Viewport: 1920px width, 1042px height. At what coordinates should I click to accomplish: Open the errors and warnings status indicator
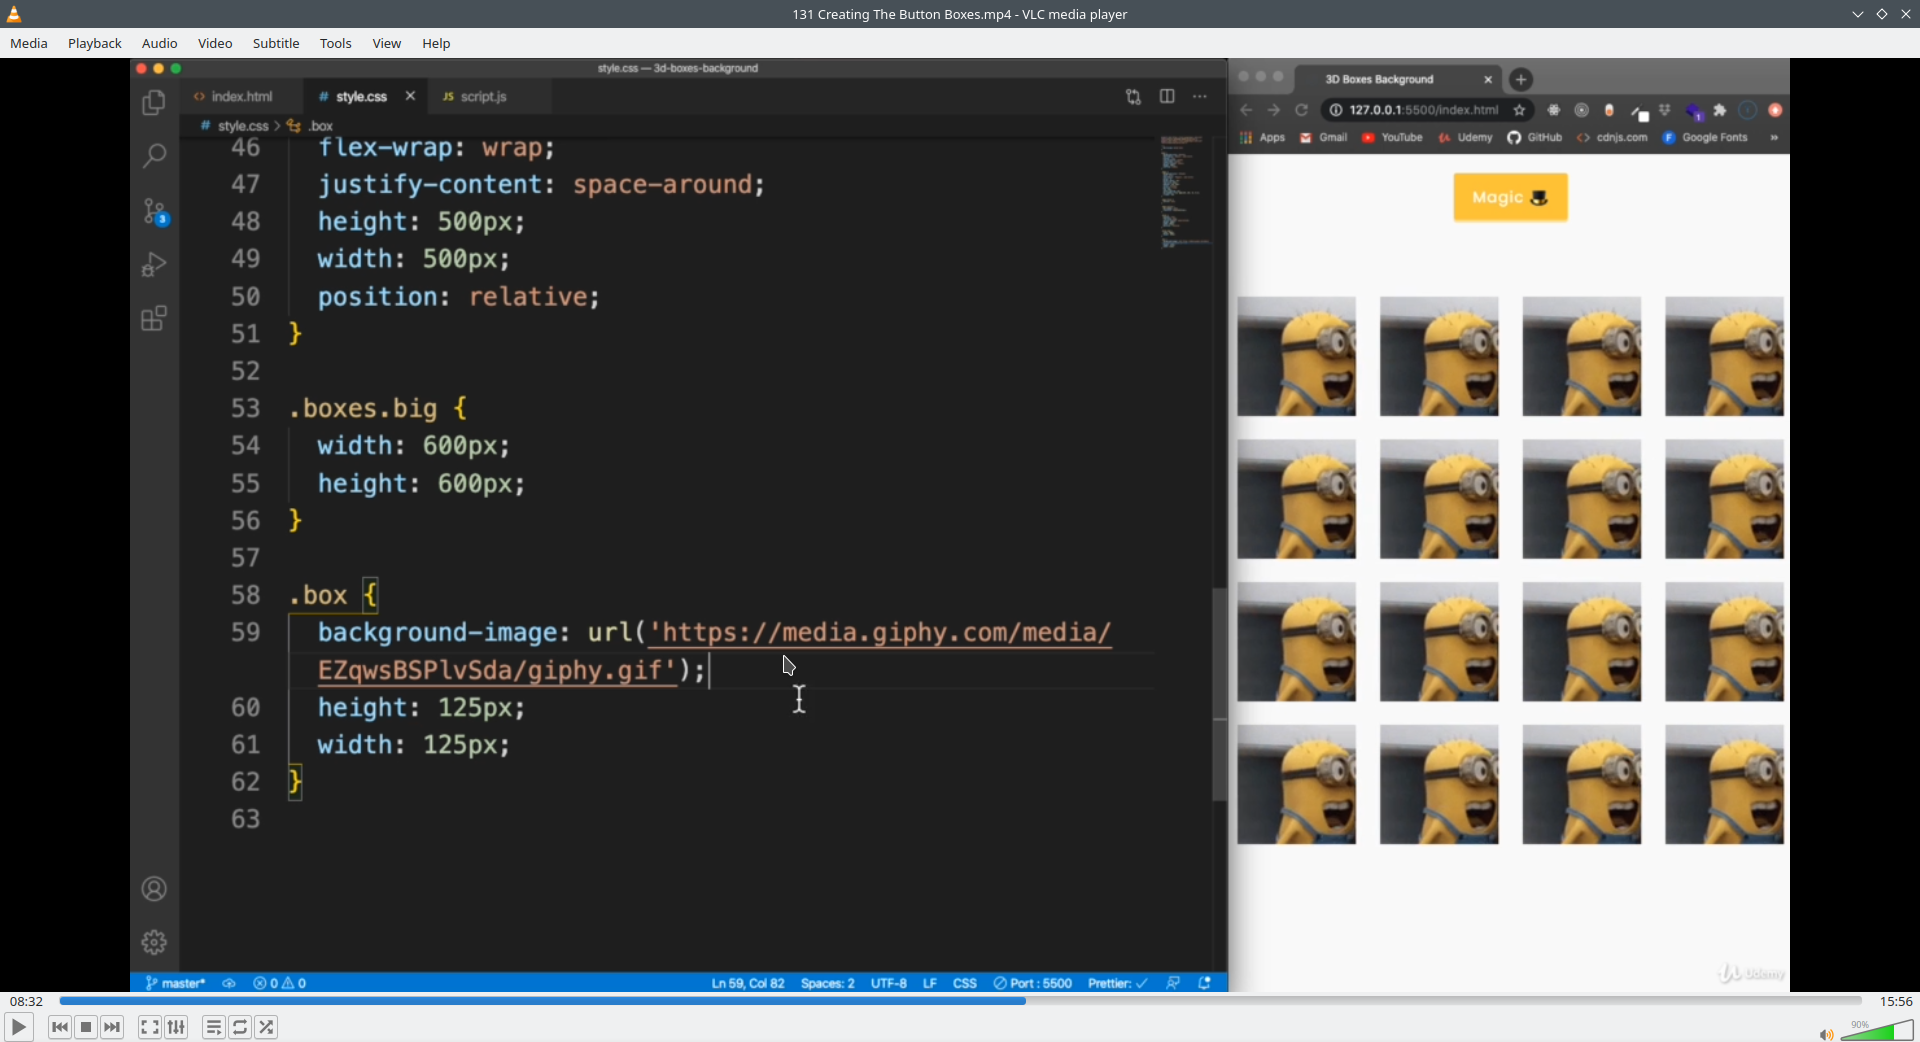coord(280,984)
